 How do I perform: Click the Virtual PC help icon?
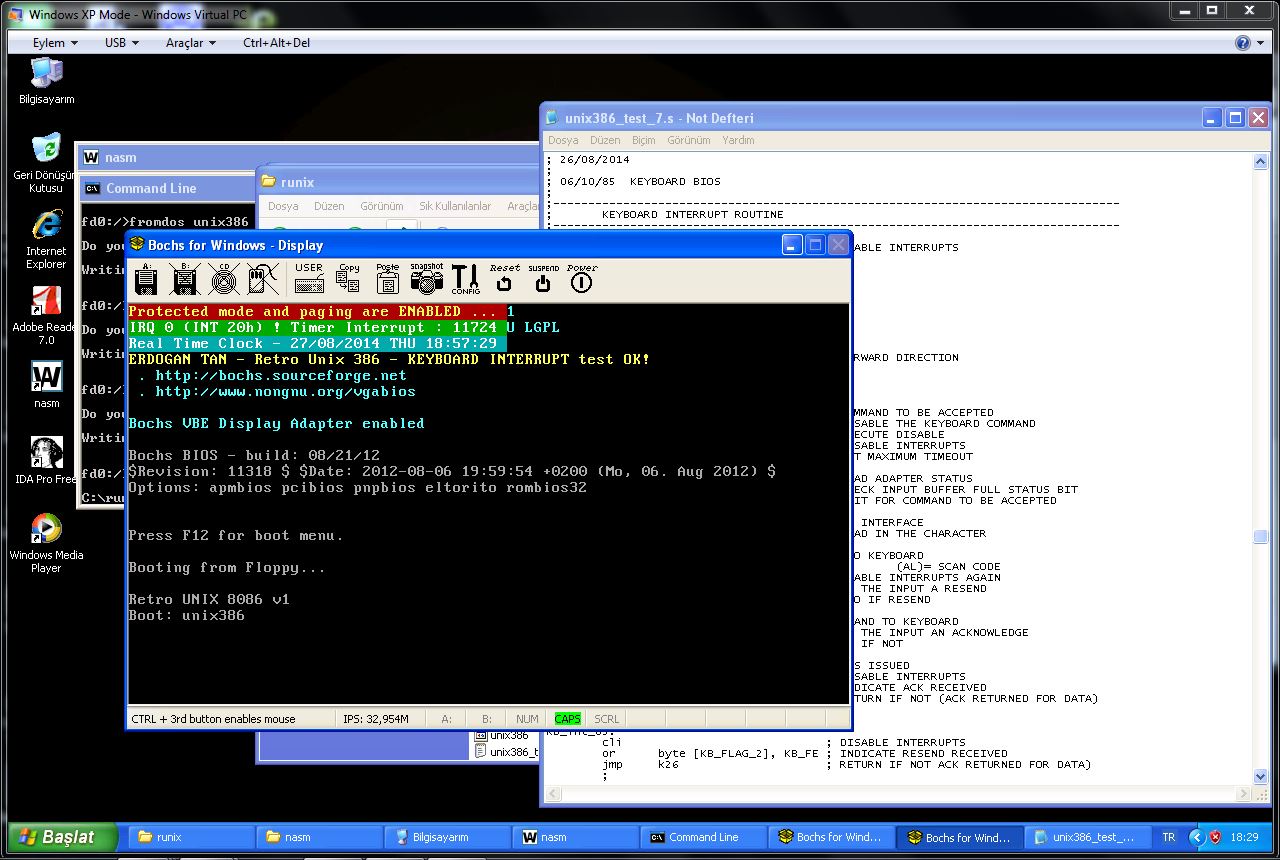click(1242, 43)
